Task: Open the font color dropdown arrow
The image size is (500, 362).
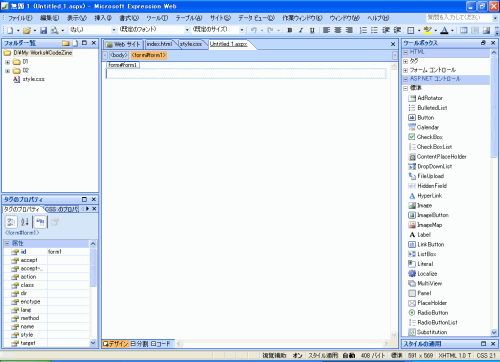Action: pos(452,30)
